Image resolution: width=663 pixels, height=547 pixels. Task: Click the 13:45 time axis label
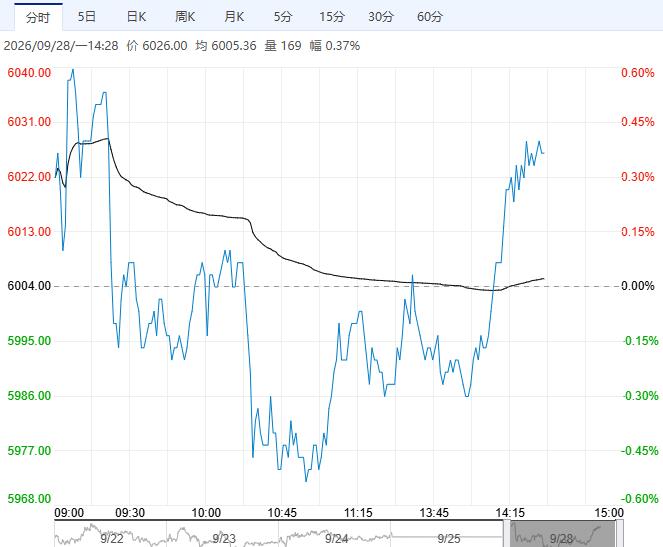(x=434, y=513)
